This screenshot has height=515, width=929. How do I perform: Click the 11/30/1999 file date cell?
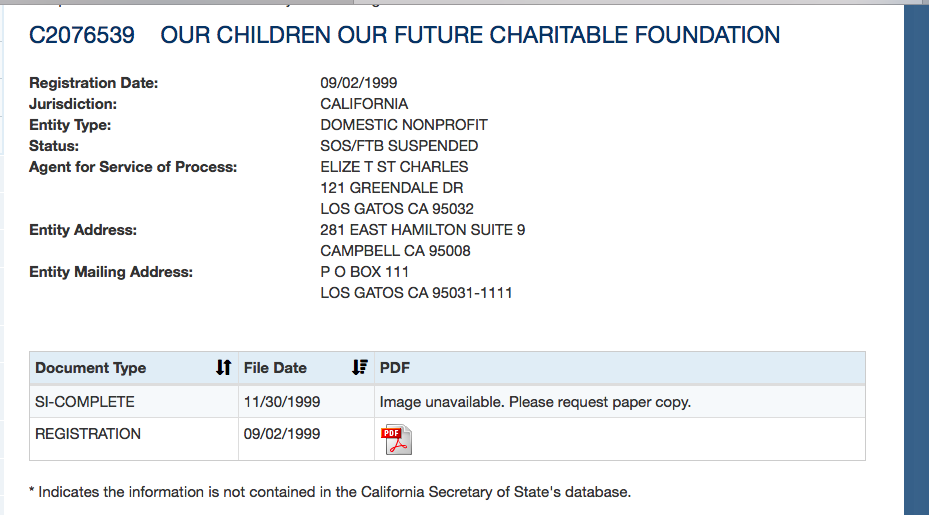coord(282,402)
